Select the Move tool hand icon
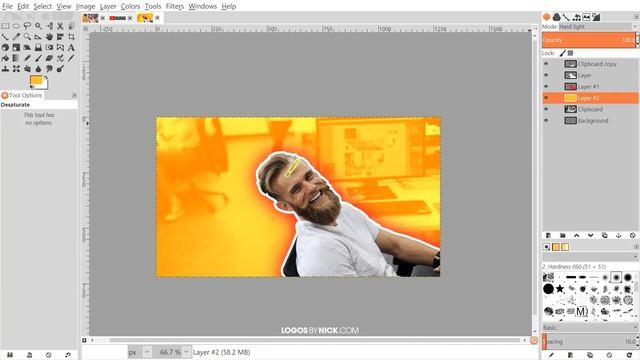Viewport: 640px width, 360px height. 49,37
